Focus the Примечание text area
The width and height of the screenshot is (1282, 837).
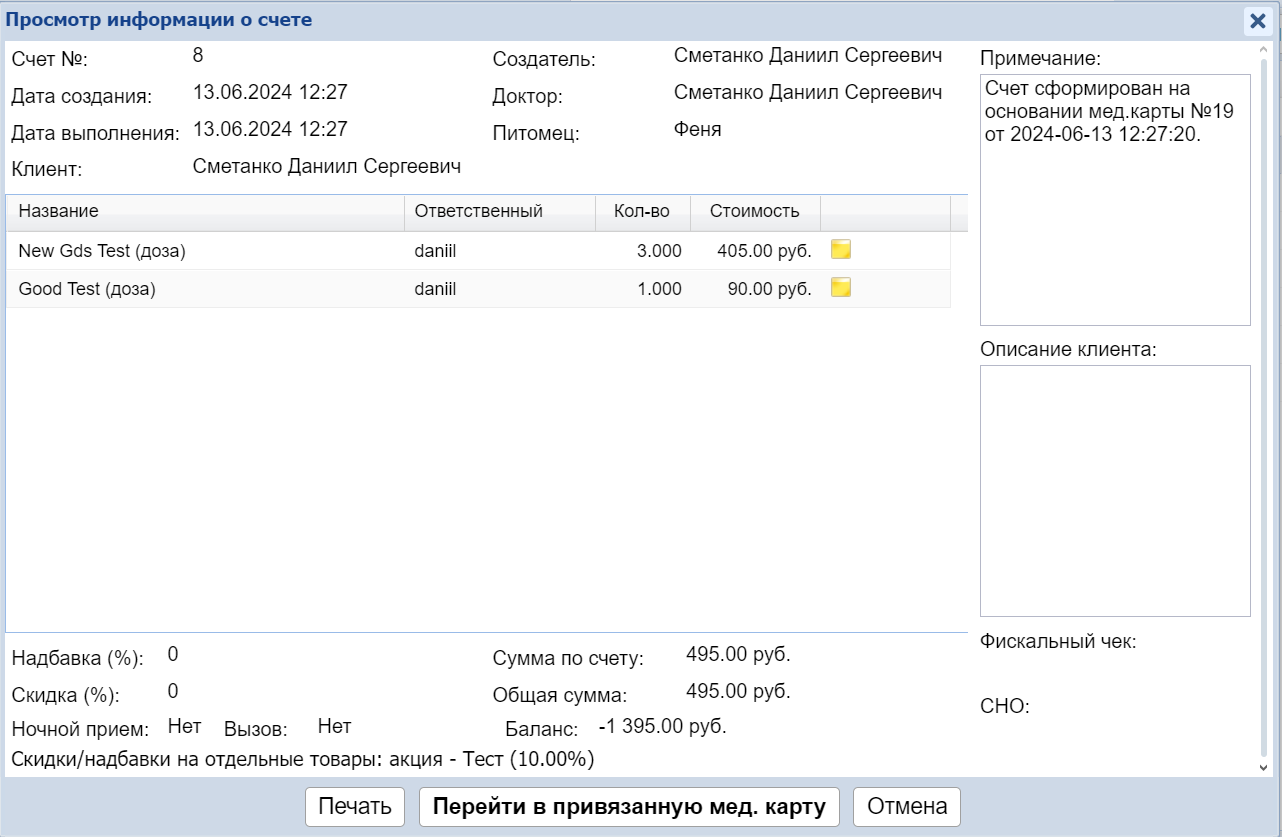pos(1115,200)
